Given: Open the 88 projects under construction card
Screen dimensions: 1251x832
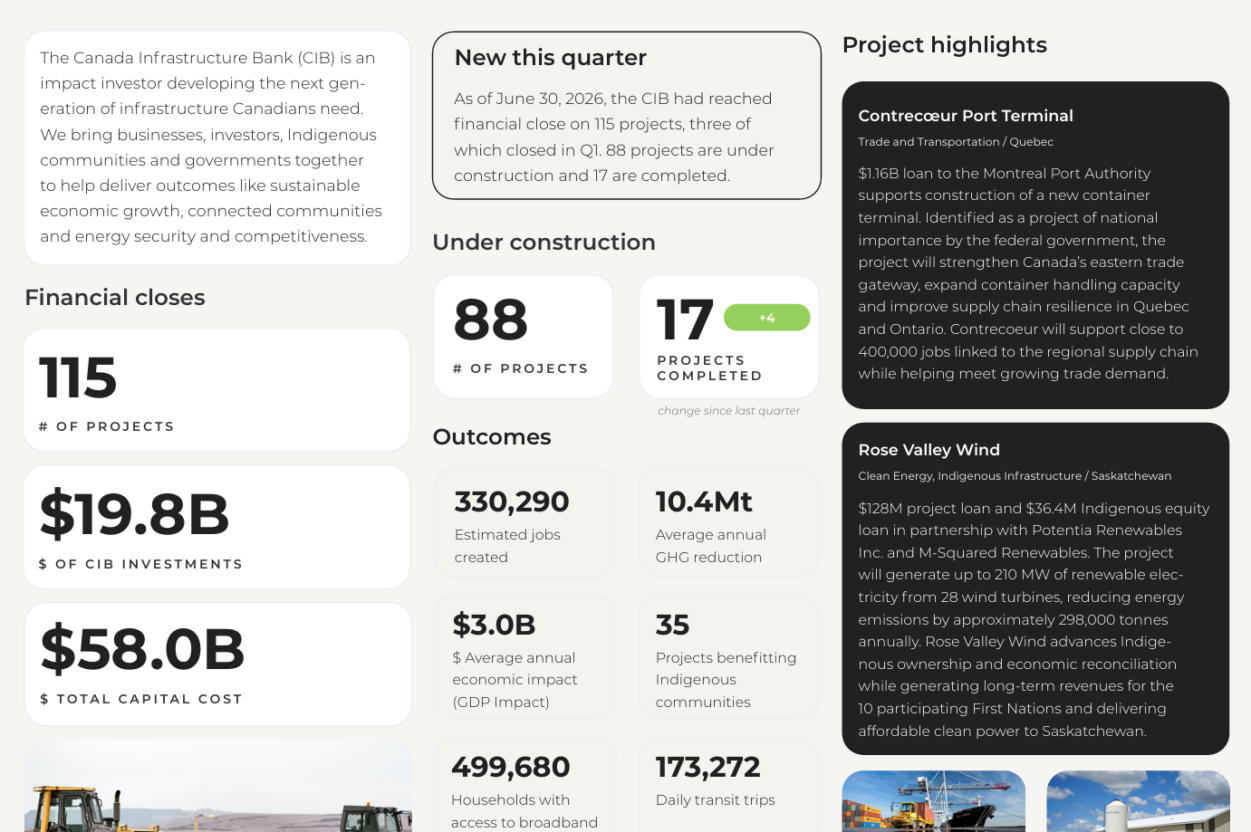Looking at the screenshot, I should pyautogui.click(x=523, y=337).
